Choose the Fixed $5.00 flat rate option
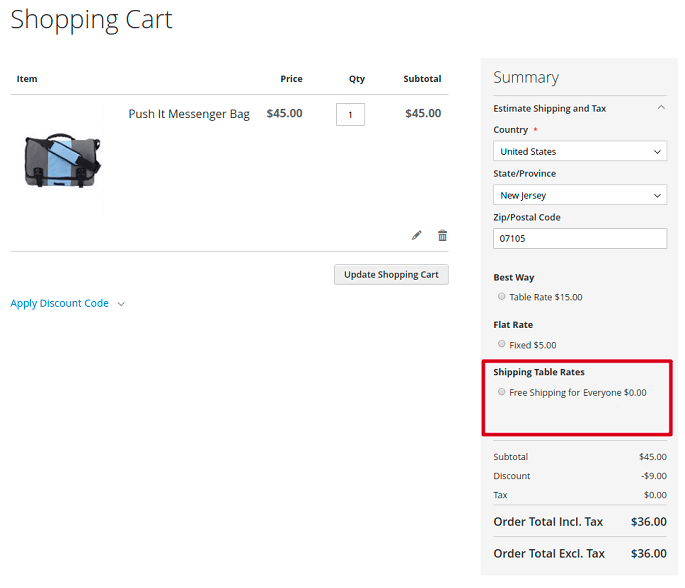The width and height of the screenshot is (685, 588). 502,345
